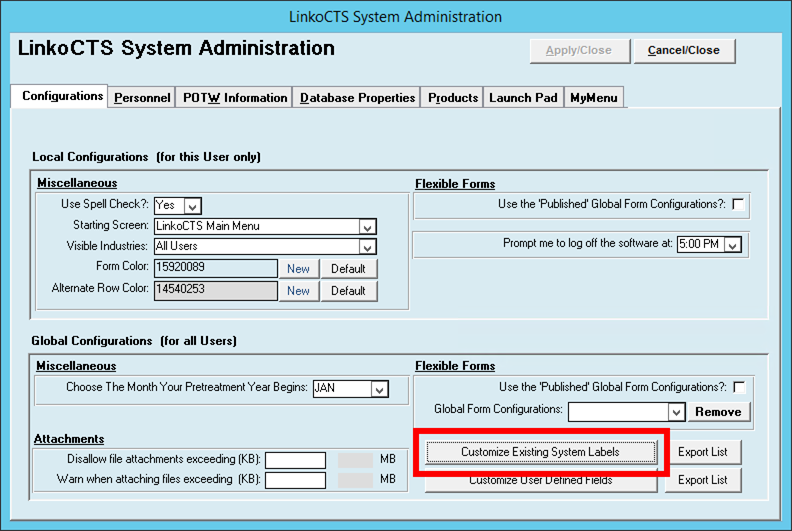The width and height of the screenshot is (792, 531).
Task: Click Disallow file attachments exceeding KB field
Action: click(295, 460)
